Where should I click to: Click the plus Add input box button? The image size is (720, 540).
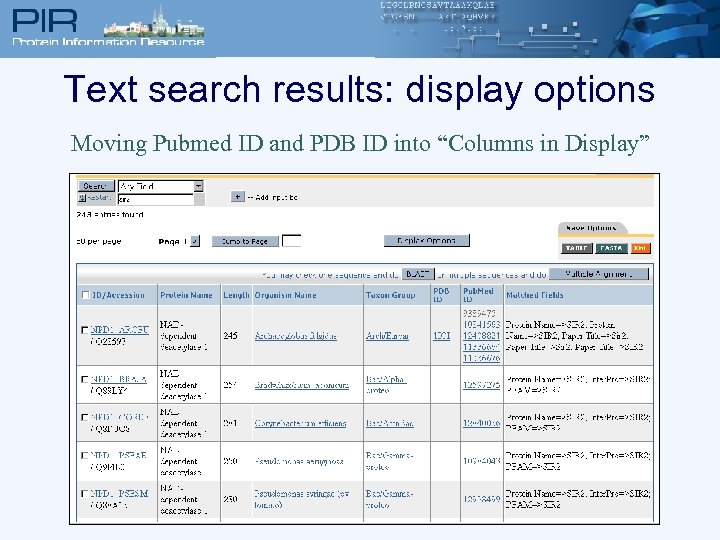tap(237, 197)
